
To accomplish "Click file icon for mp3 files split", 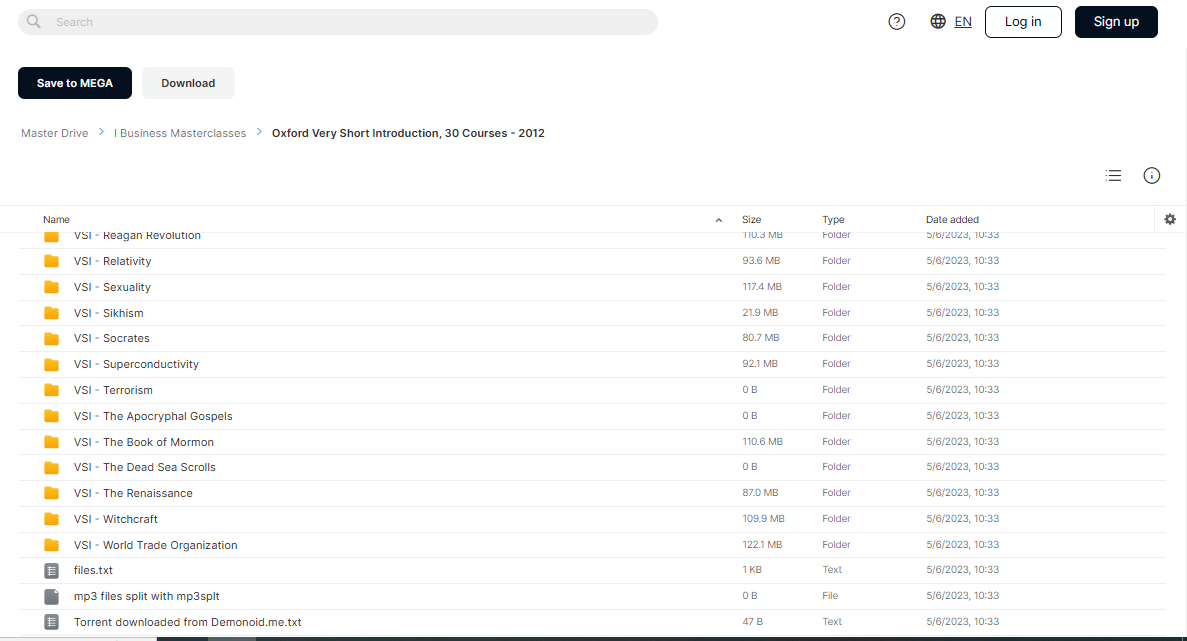I will 51,596.
